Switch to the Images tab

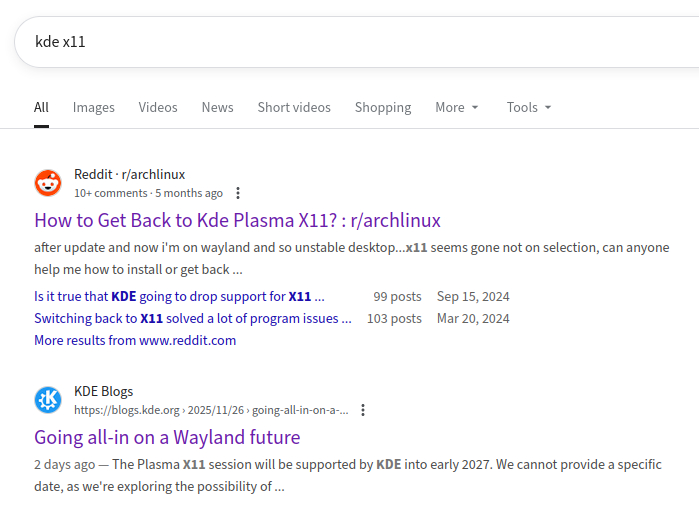click(x=93, y=107)
